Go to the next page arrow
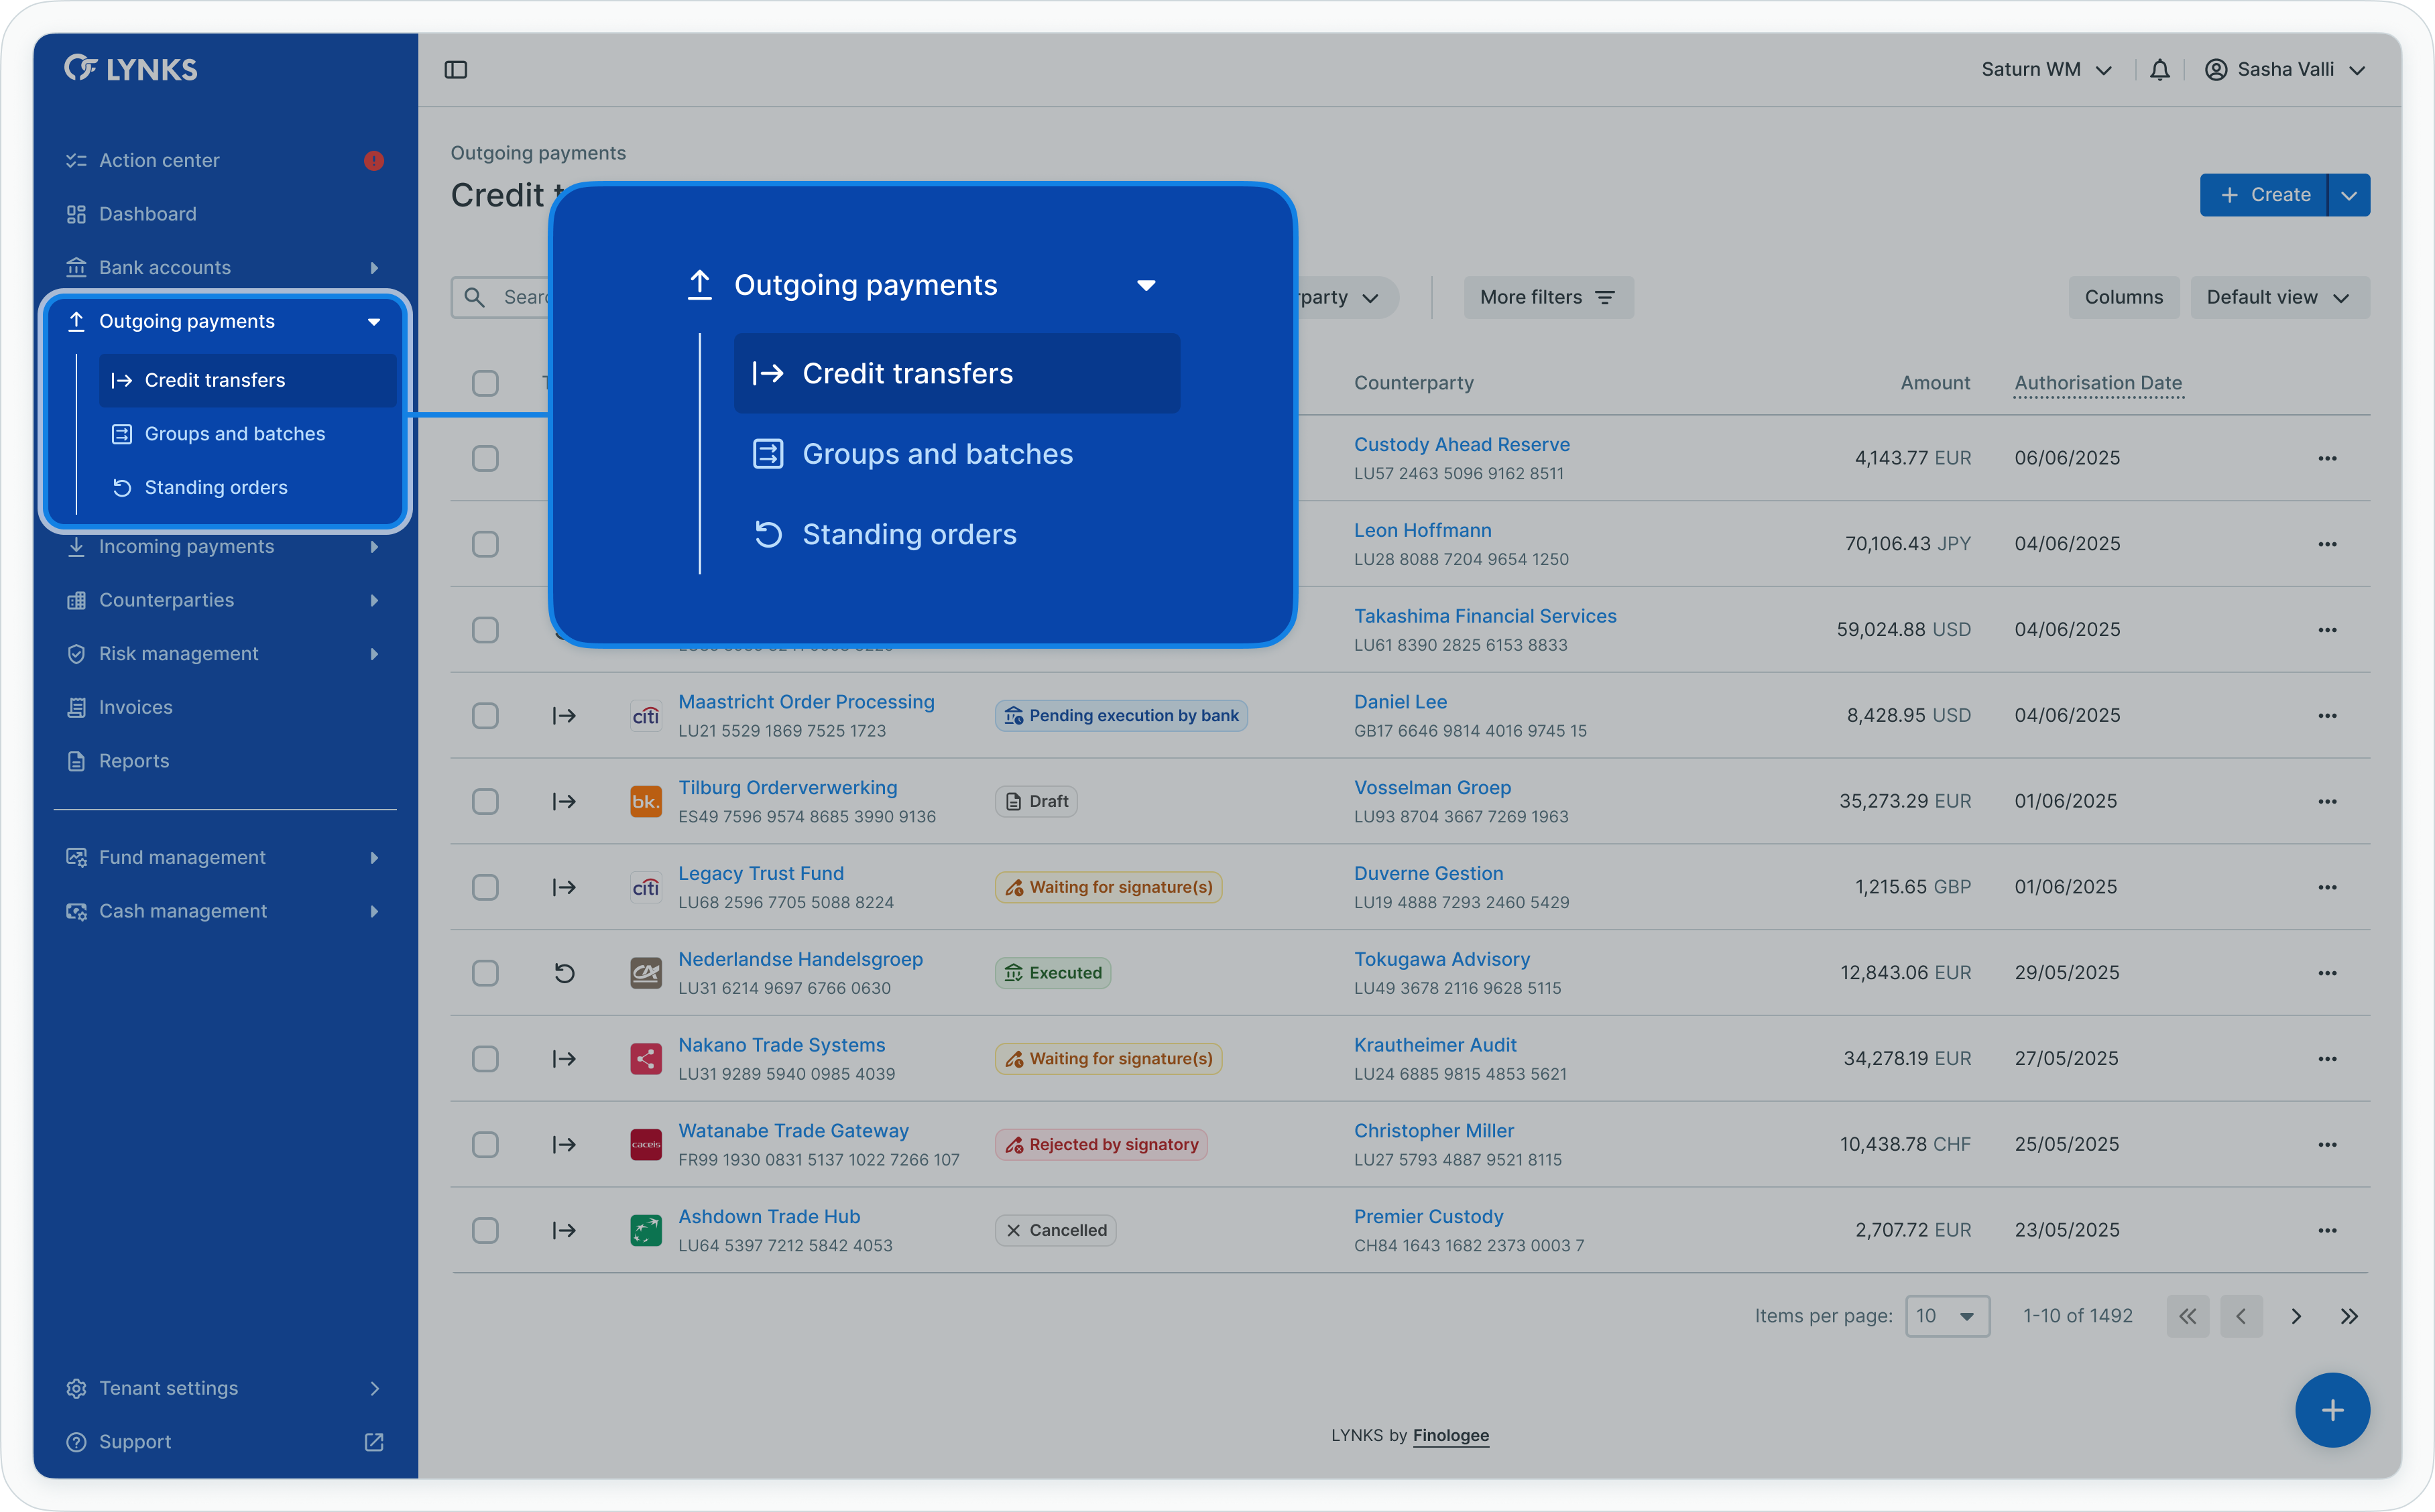 [x=2295, y=1316]
